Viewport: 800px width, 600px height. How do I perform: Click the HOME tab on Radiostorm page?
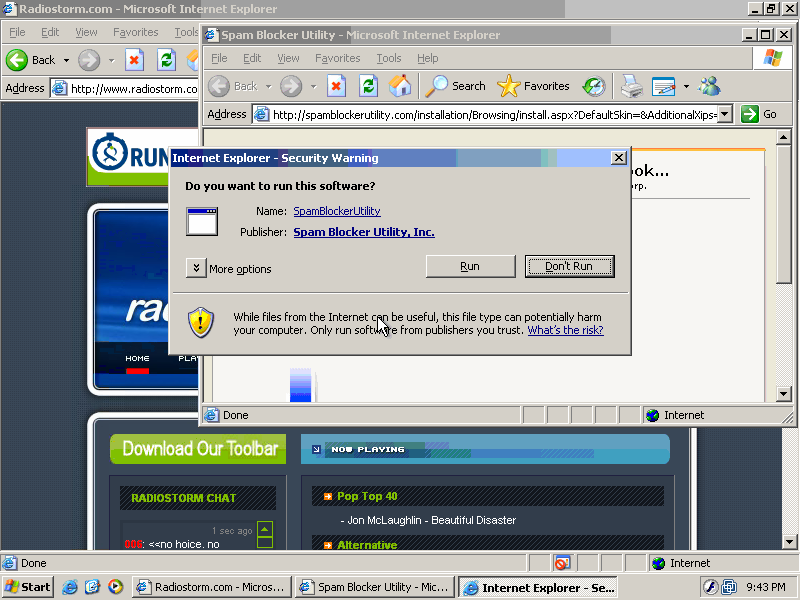click(x=137, y=359)
